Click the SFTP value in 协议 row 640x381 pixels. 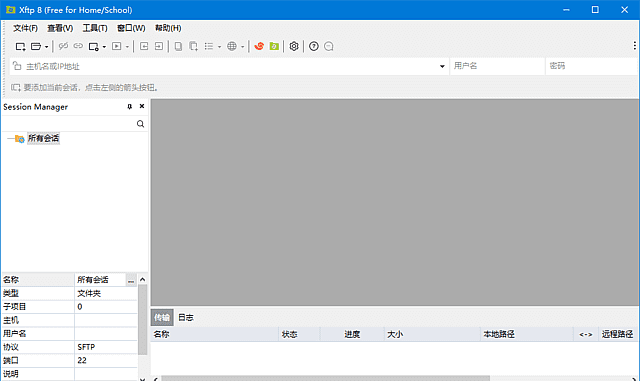click(86, 347)
